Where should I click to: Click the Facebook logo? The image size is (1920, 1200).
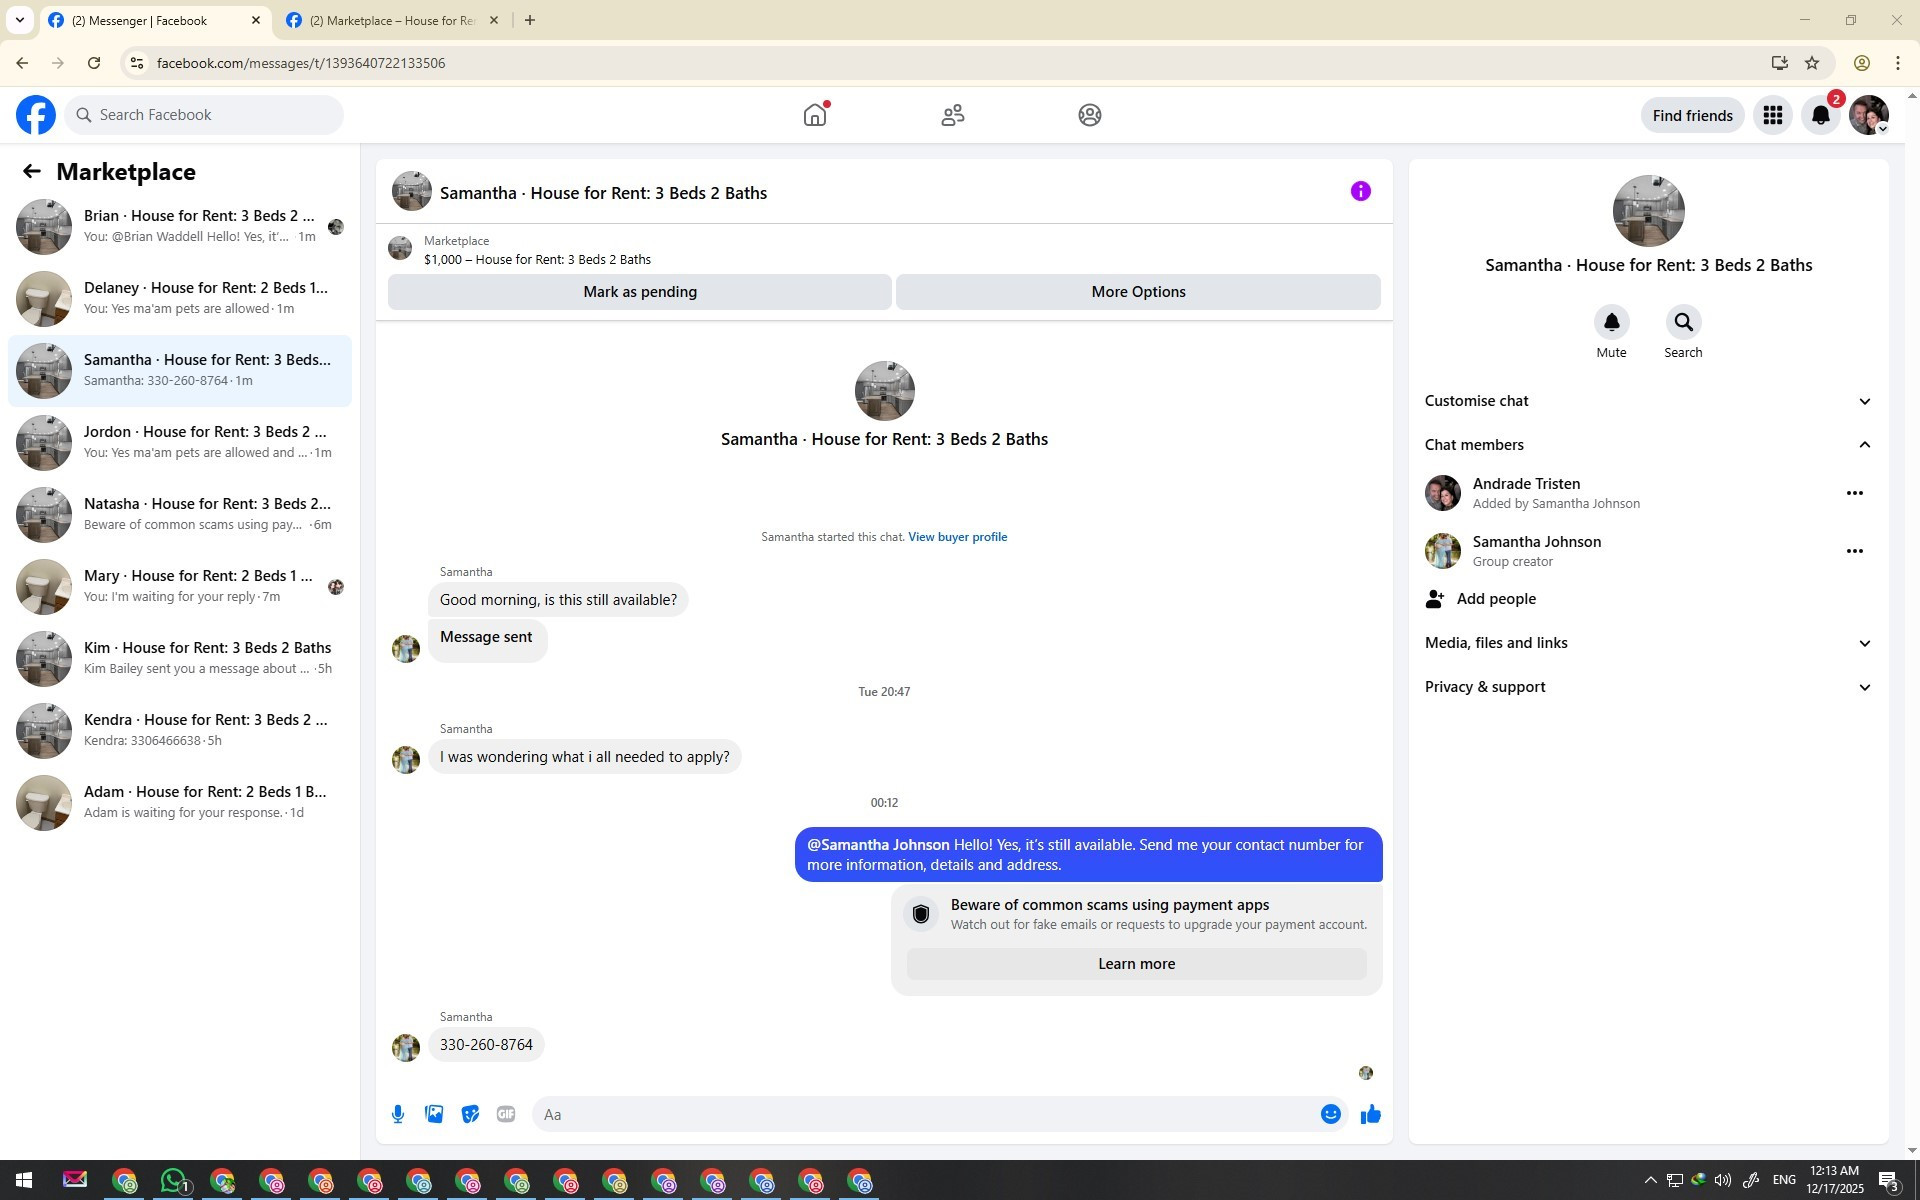(x=36, y=115)
